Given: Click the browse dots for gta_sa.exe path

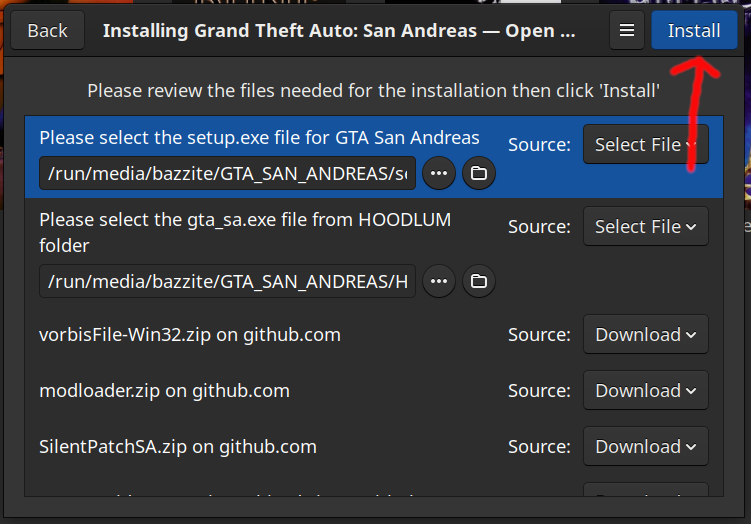Looking at the screenshot, I should [439, 281].
